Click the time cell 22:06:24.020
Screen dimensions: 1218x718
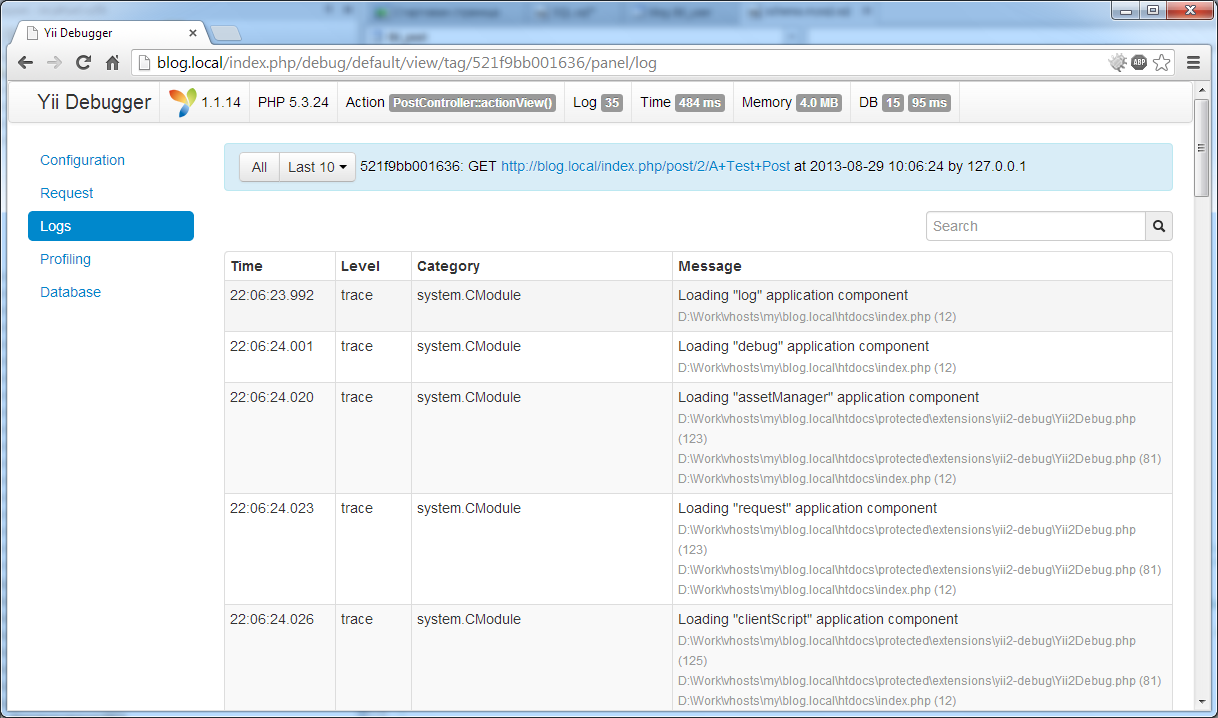click(x=272, y=397)
